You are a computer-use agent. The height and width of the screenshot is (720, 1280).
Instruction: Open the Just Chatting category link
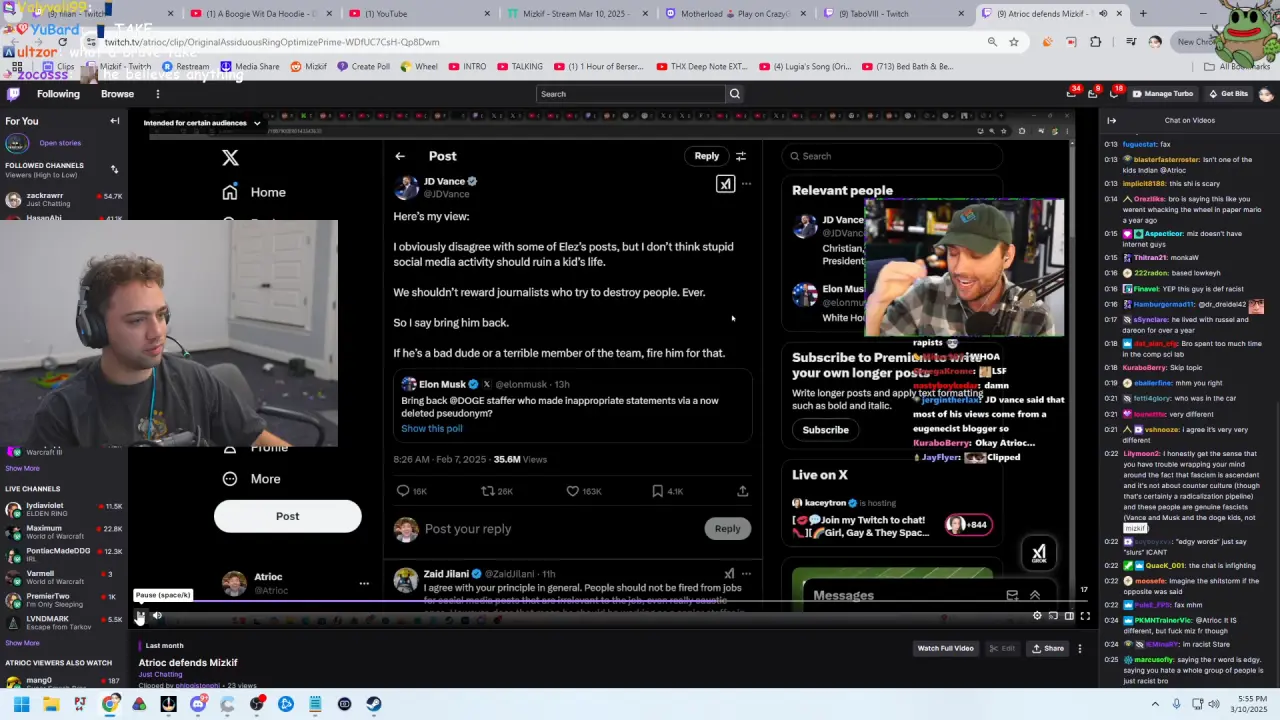click(160, 674)
